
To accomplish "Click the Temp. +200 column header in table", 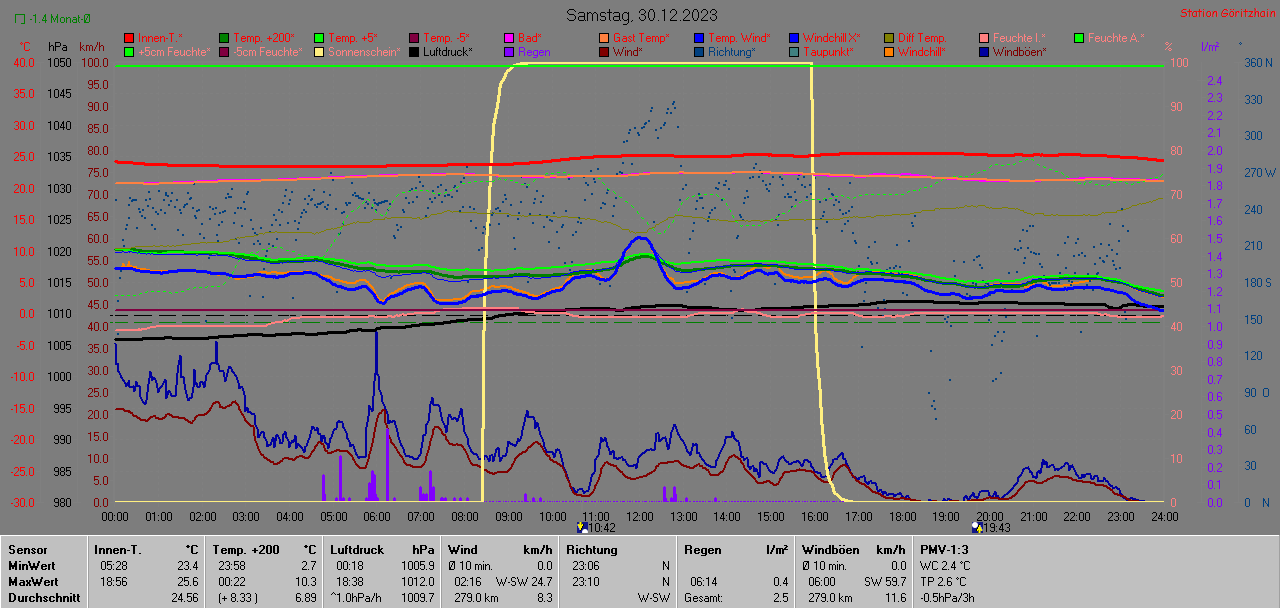I will [x=246, y=549].
